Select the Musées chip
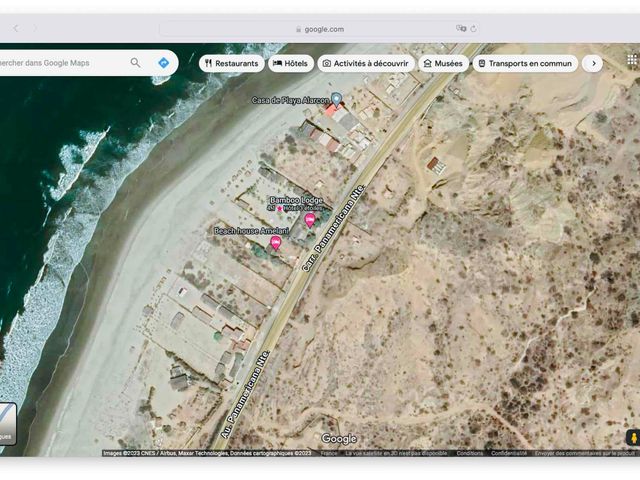Viewport: 640px width, 480px height. (444, 63)
